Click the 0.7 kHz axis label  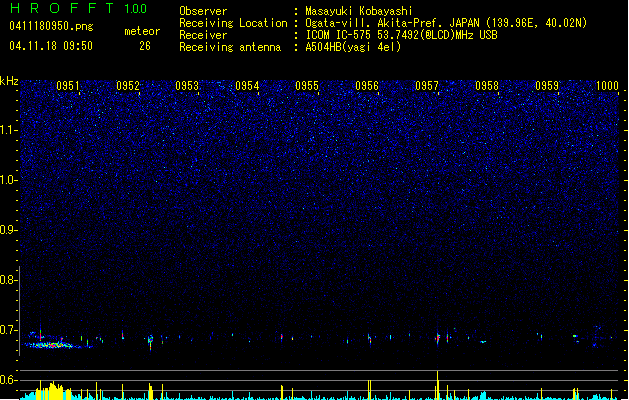[x=9, y=330]
